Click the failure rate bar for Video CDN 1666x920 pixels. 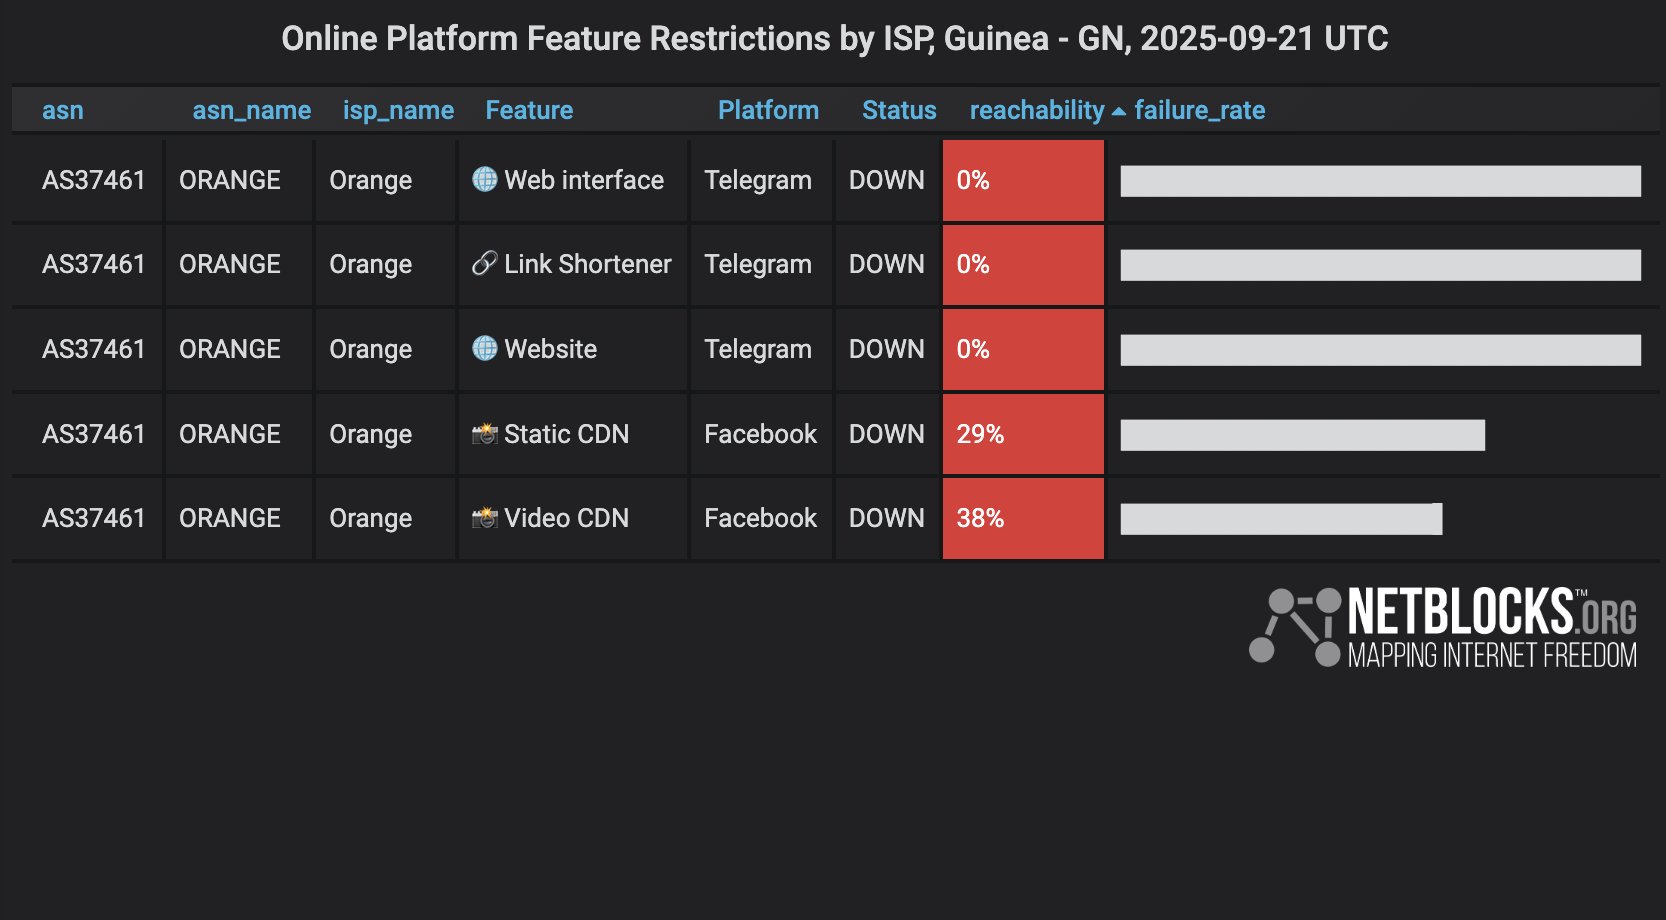click(1280, 519)
